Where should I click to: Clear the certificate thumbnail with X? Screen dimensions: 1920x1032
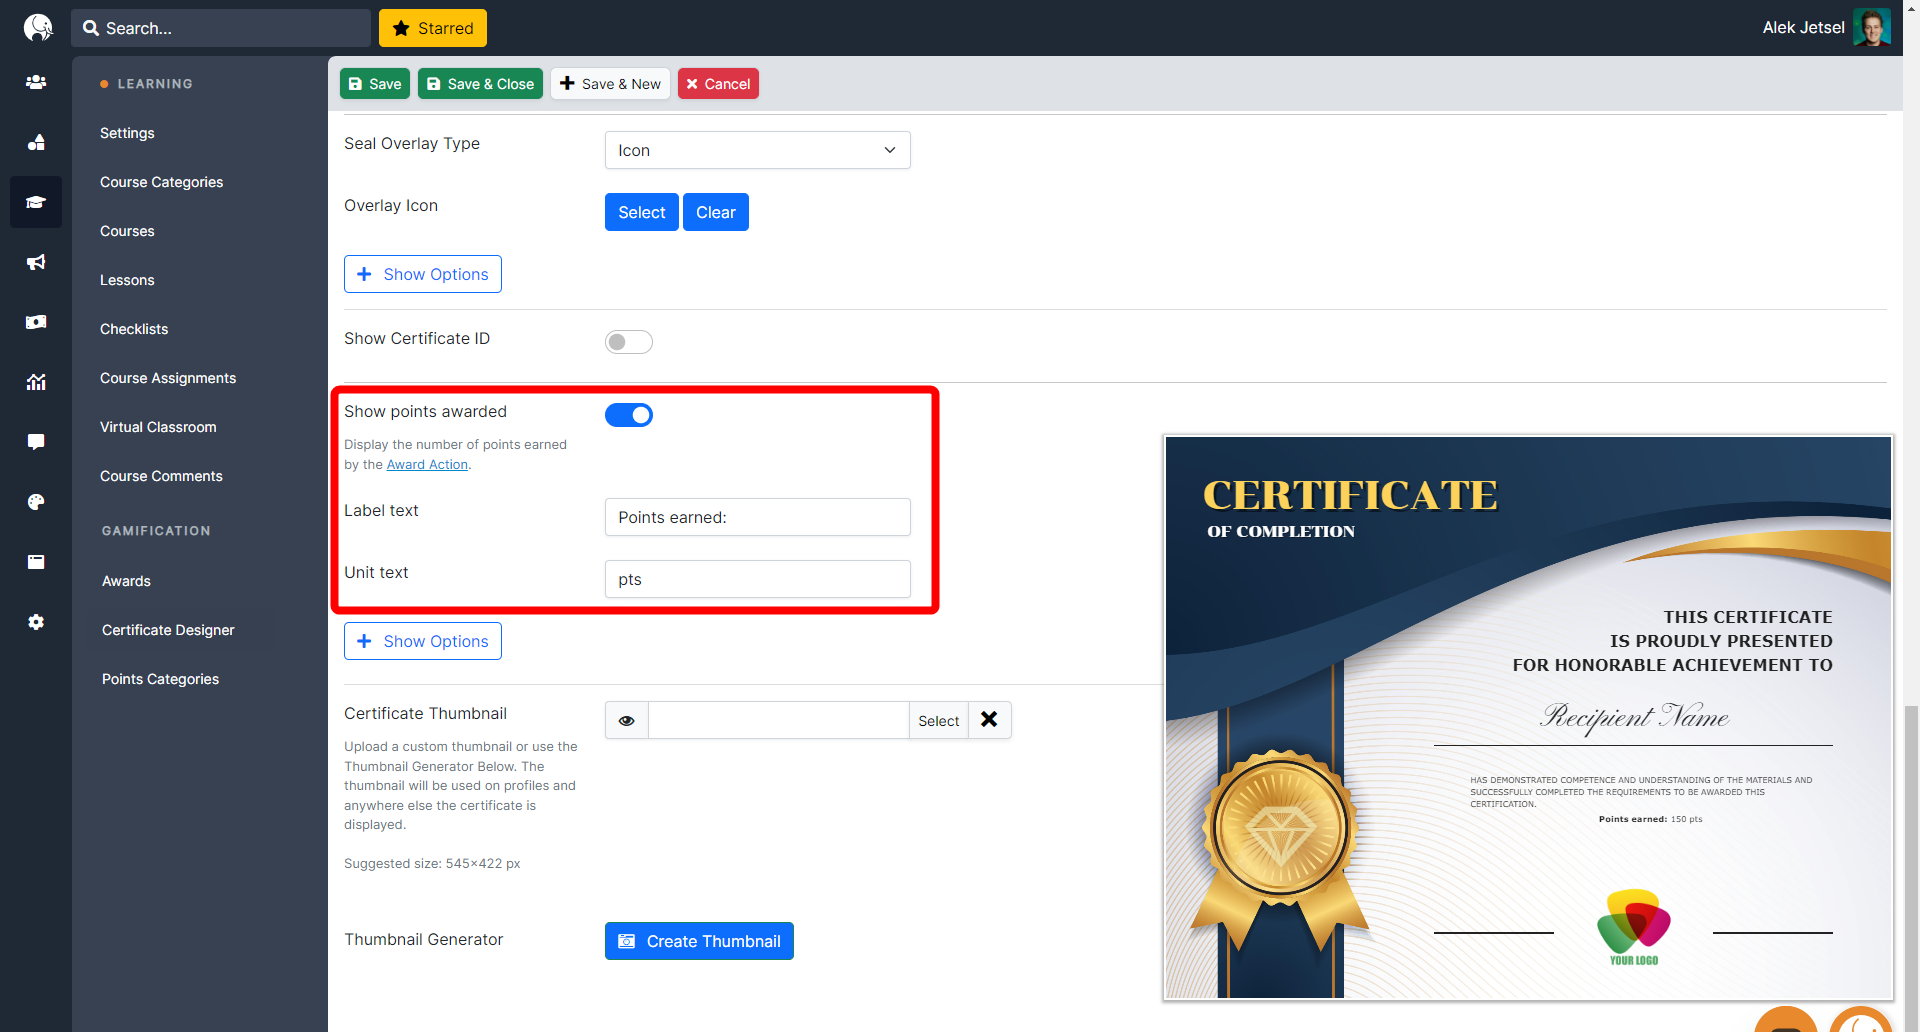(989, 720)
